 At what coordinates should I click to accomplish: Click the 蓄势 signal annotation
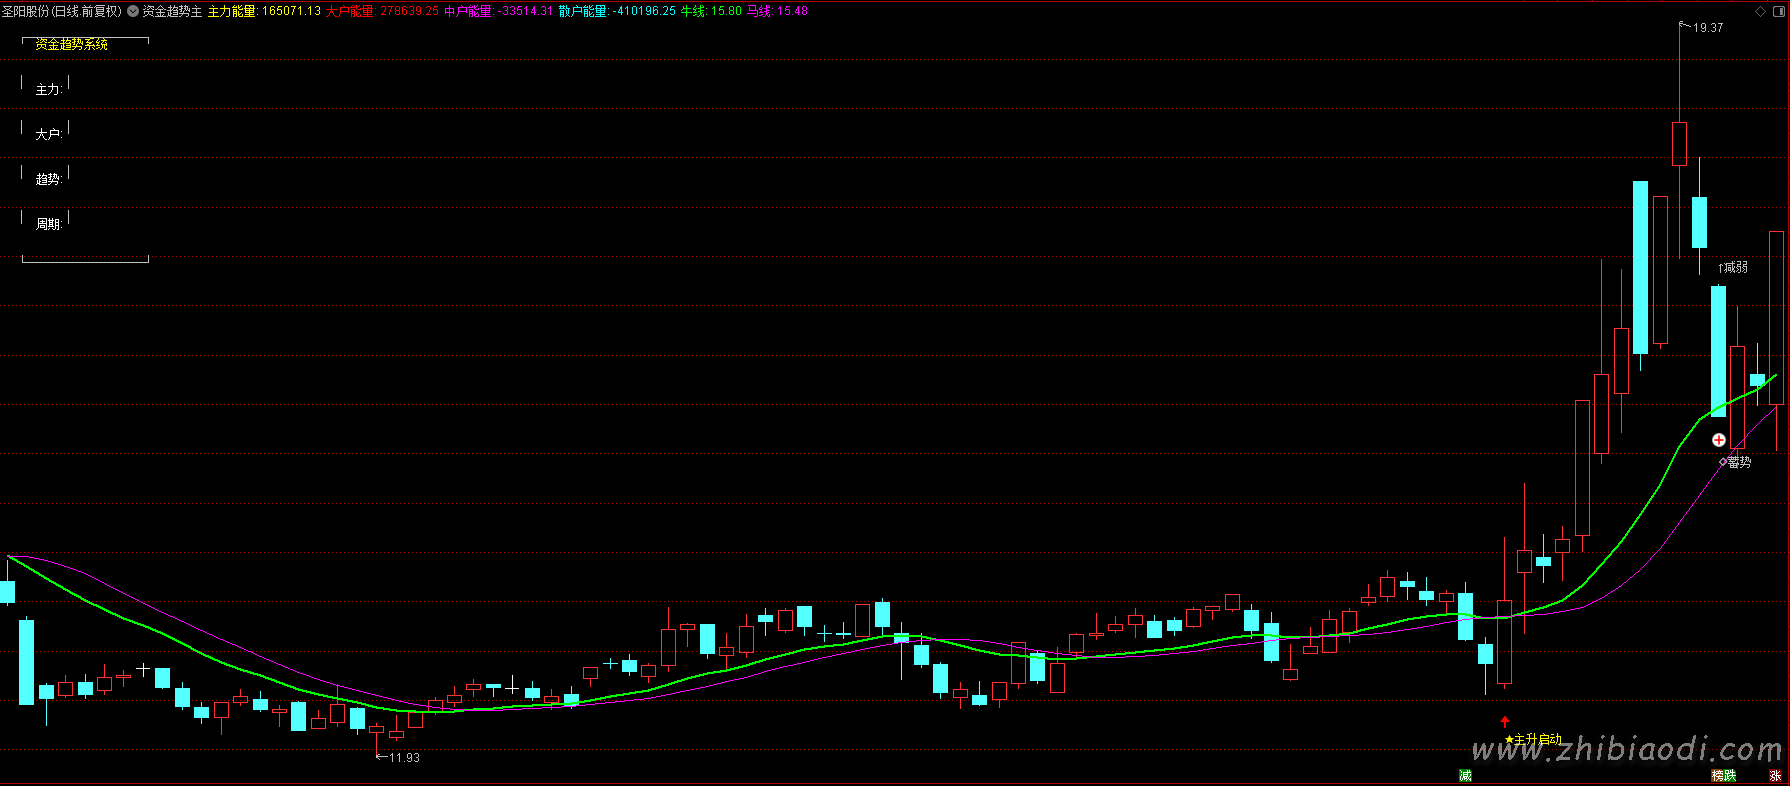[x=1738, y=462]
